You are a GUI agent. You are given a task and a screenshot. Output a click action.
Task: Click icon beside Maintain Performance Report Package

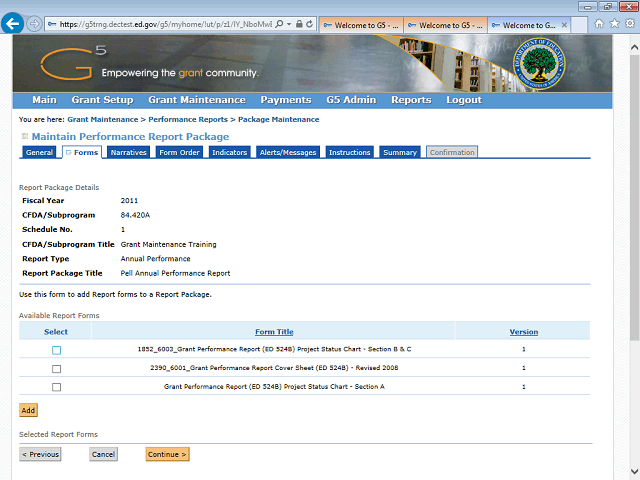point(24,136)
